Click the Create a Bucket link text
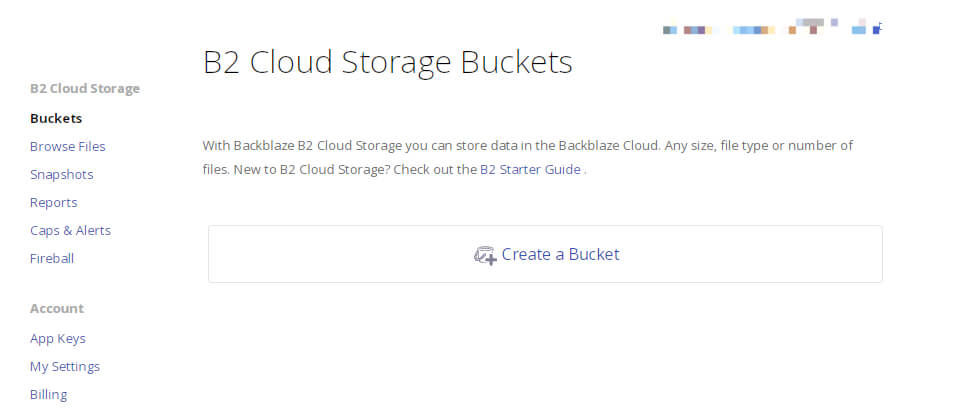 click(560, 254)
